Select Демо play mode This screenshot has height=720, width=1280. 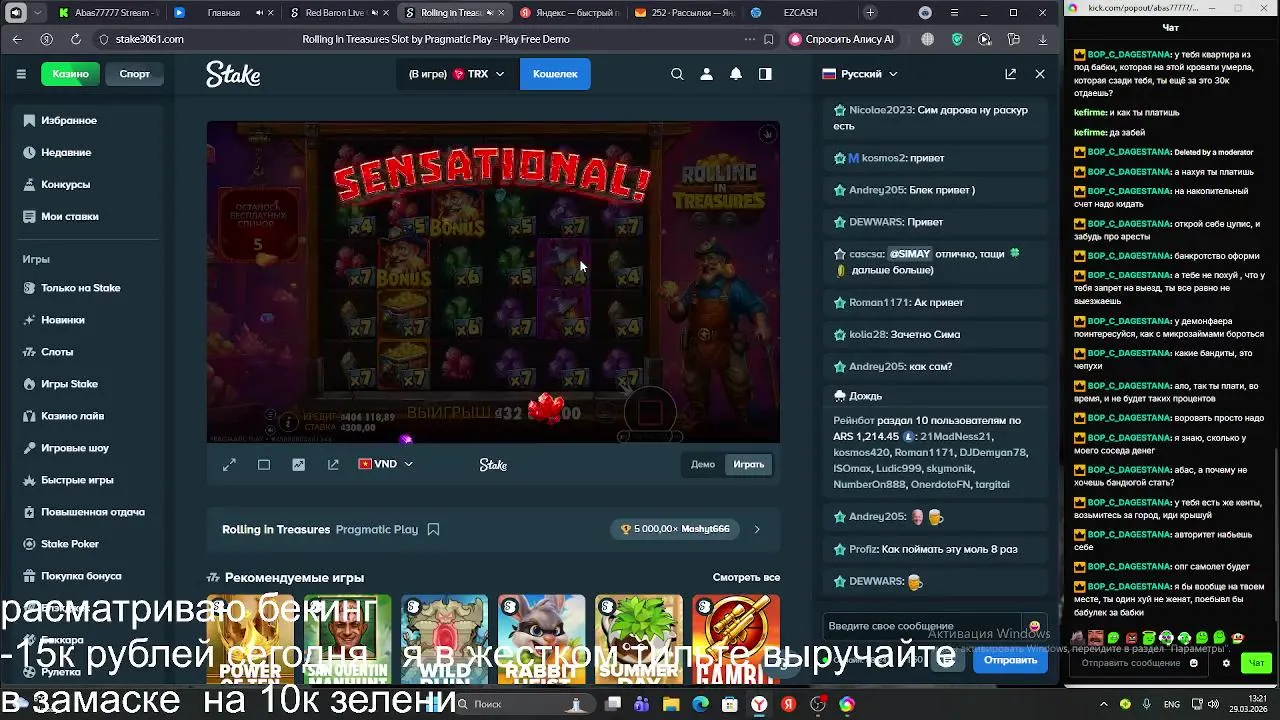tap(703, 464)
